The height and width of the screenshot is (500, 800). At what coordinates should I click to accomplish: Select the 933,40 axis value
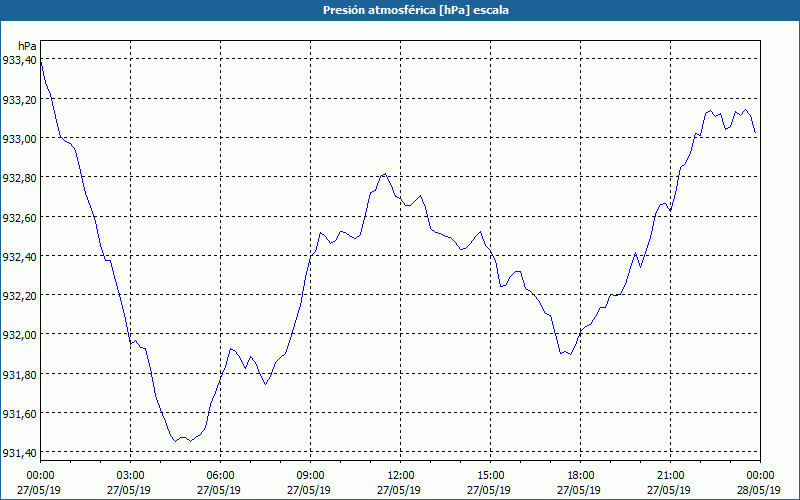[19, 60]
